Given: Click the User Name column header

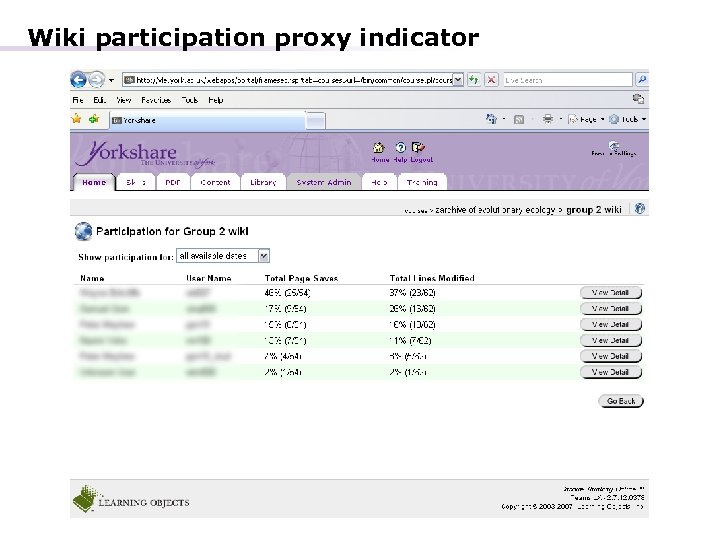Looking at the screenshot, I should click(208, 278).
